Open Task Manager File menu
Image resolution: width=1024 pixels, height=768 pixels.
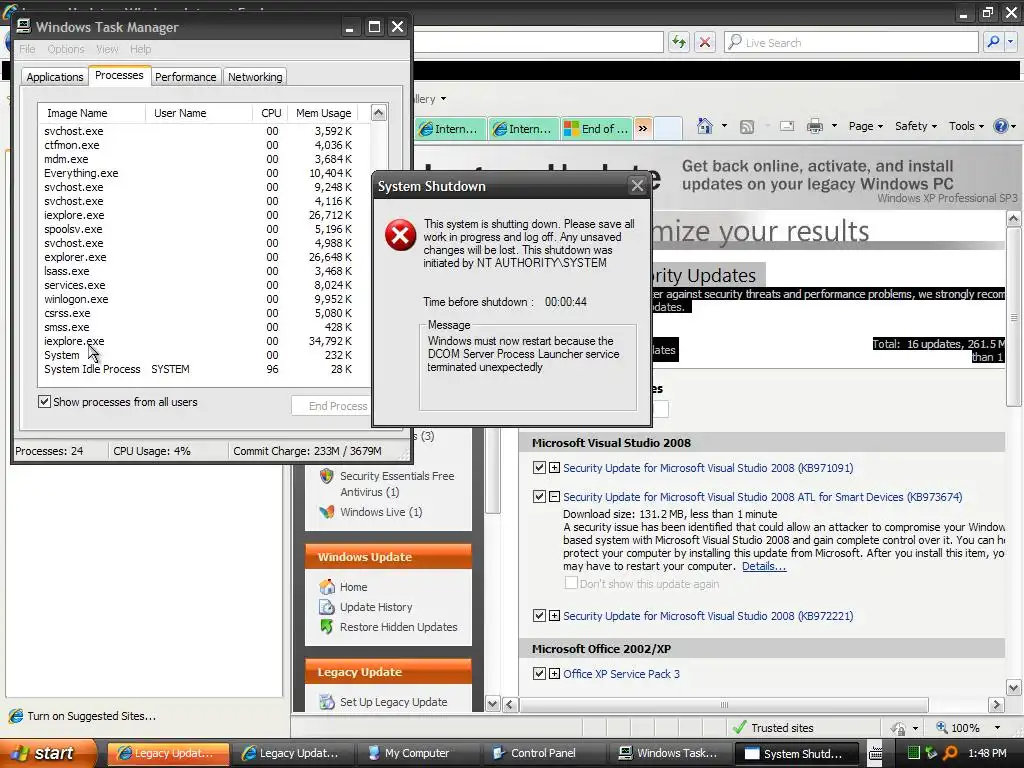point(27,49)
